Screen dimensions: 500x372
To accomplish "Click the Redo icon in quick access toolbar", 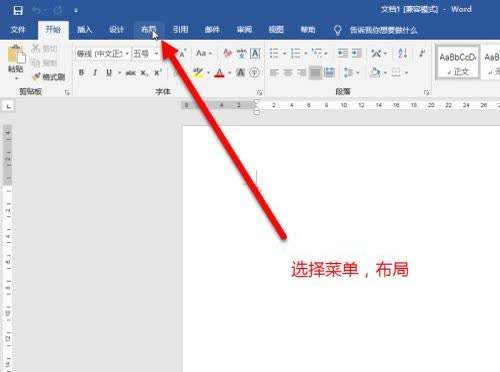I will click(x=58, y=10).
